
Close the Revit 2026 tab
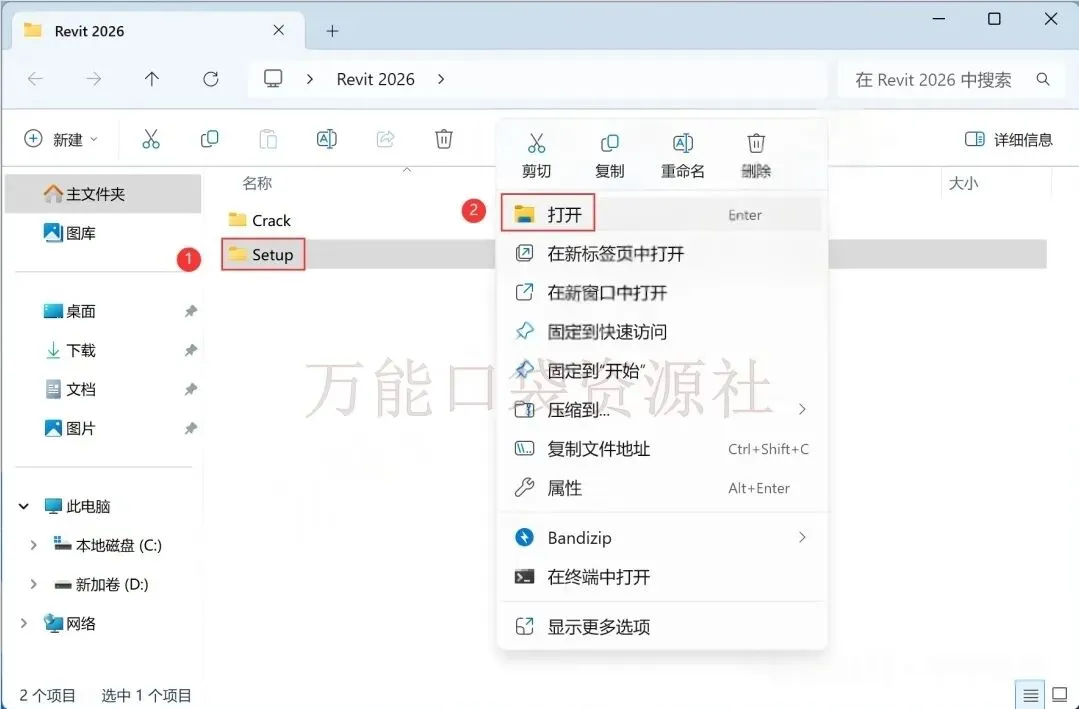pos(279,30)
